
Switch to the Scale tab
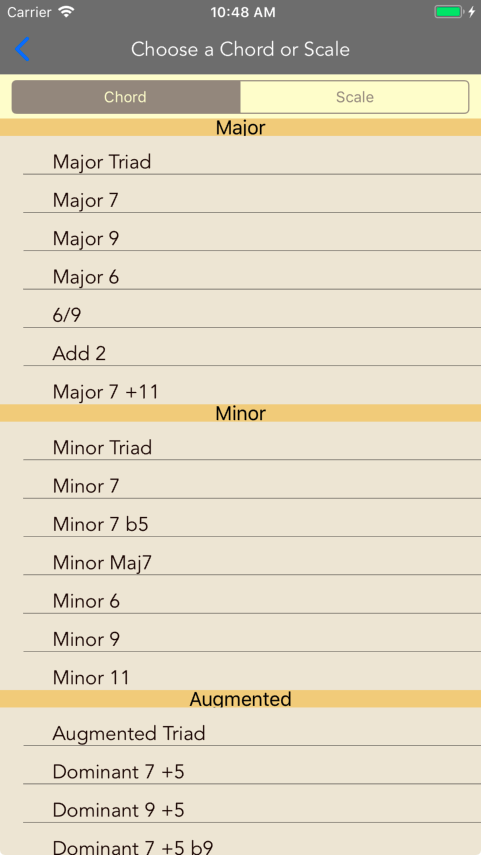(x=354, y=97)
